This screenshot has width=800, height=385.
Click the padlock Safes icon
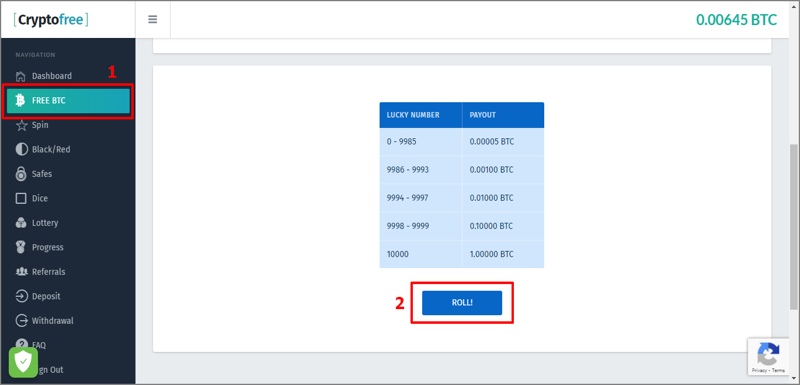tap(21, 174)
